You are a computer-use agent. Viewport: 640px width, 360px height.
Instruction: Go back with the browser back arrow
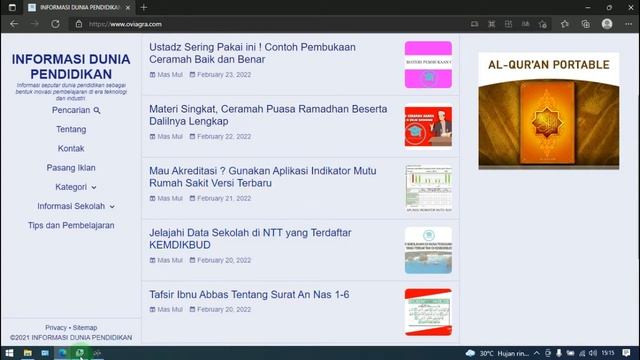pos(14,24)
